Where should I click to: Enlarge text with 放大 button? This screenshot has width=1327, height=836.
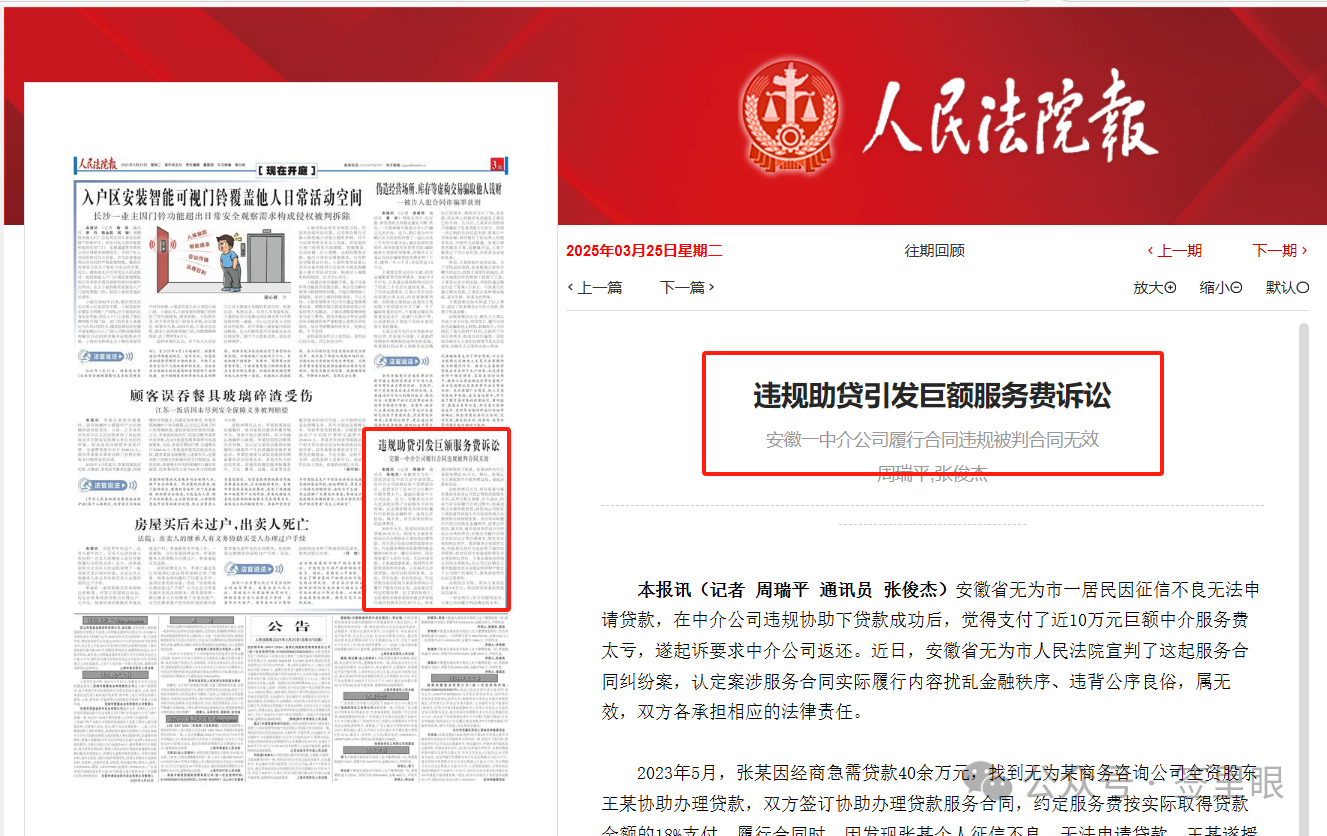[x=1154, y=287]
